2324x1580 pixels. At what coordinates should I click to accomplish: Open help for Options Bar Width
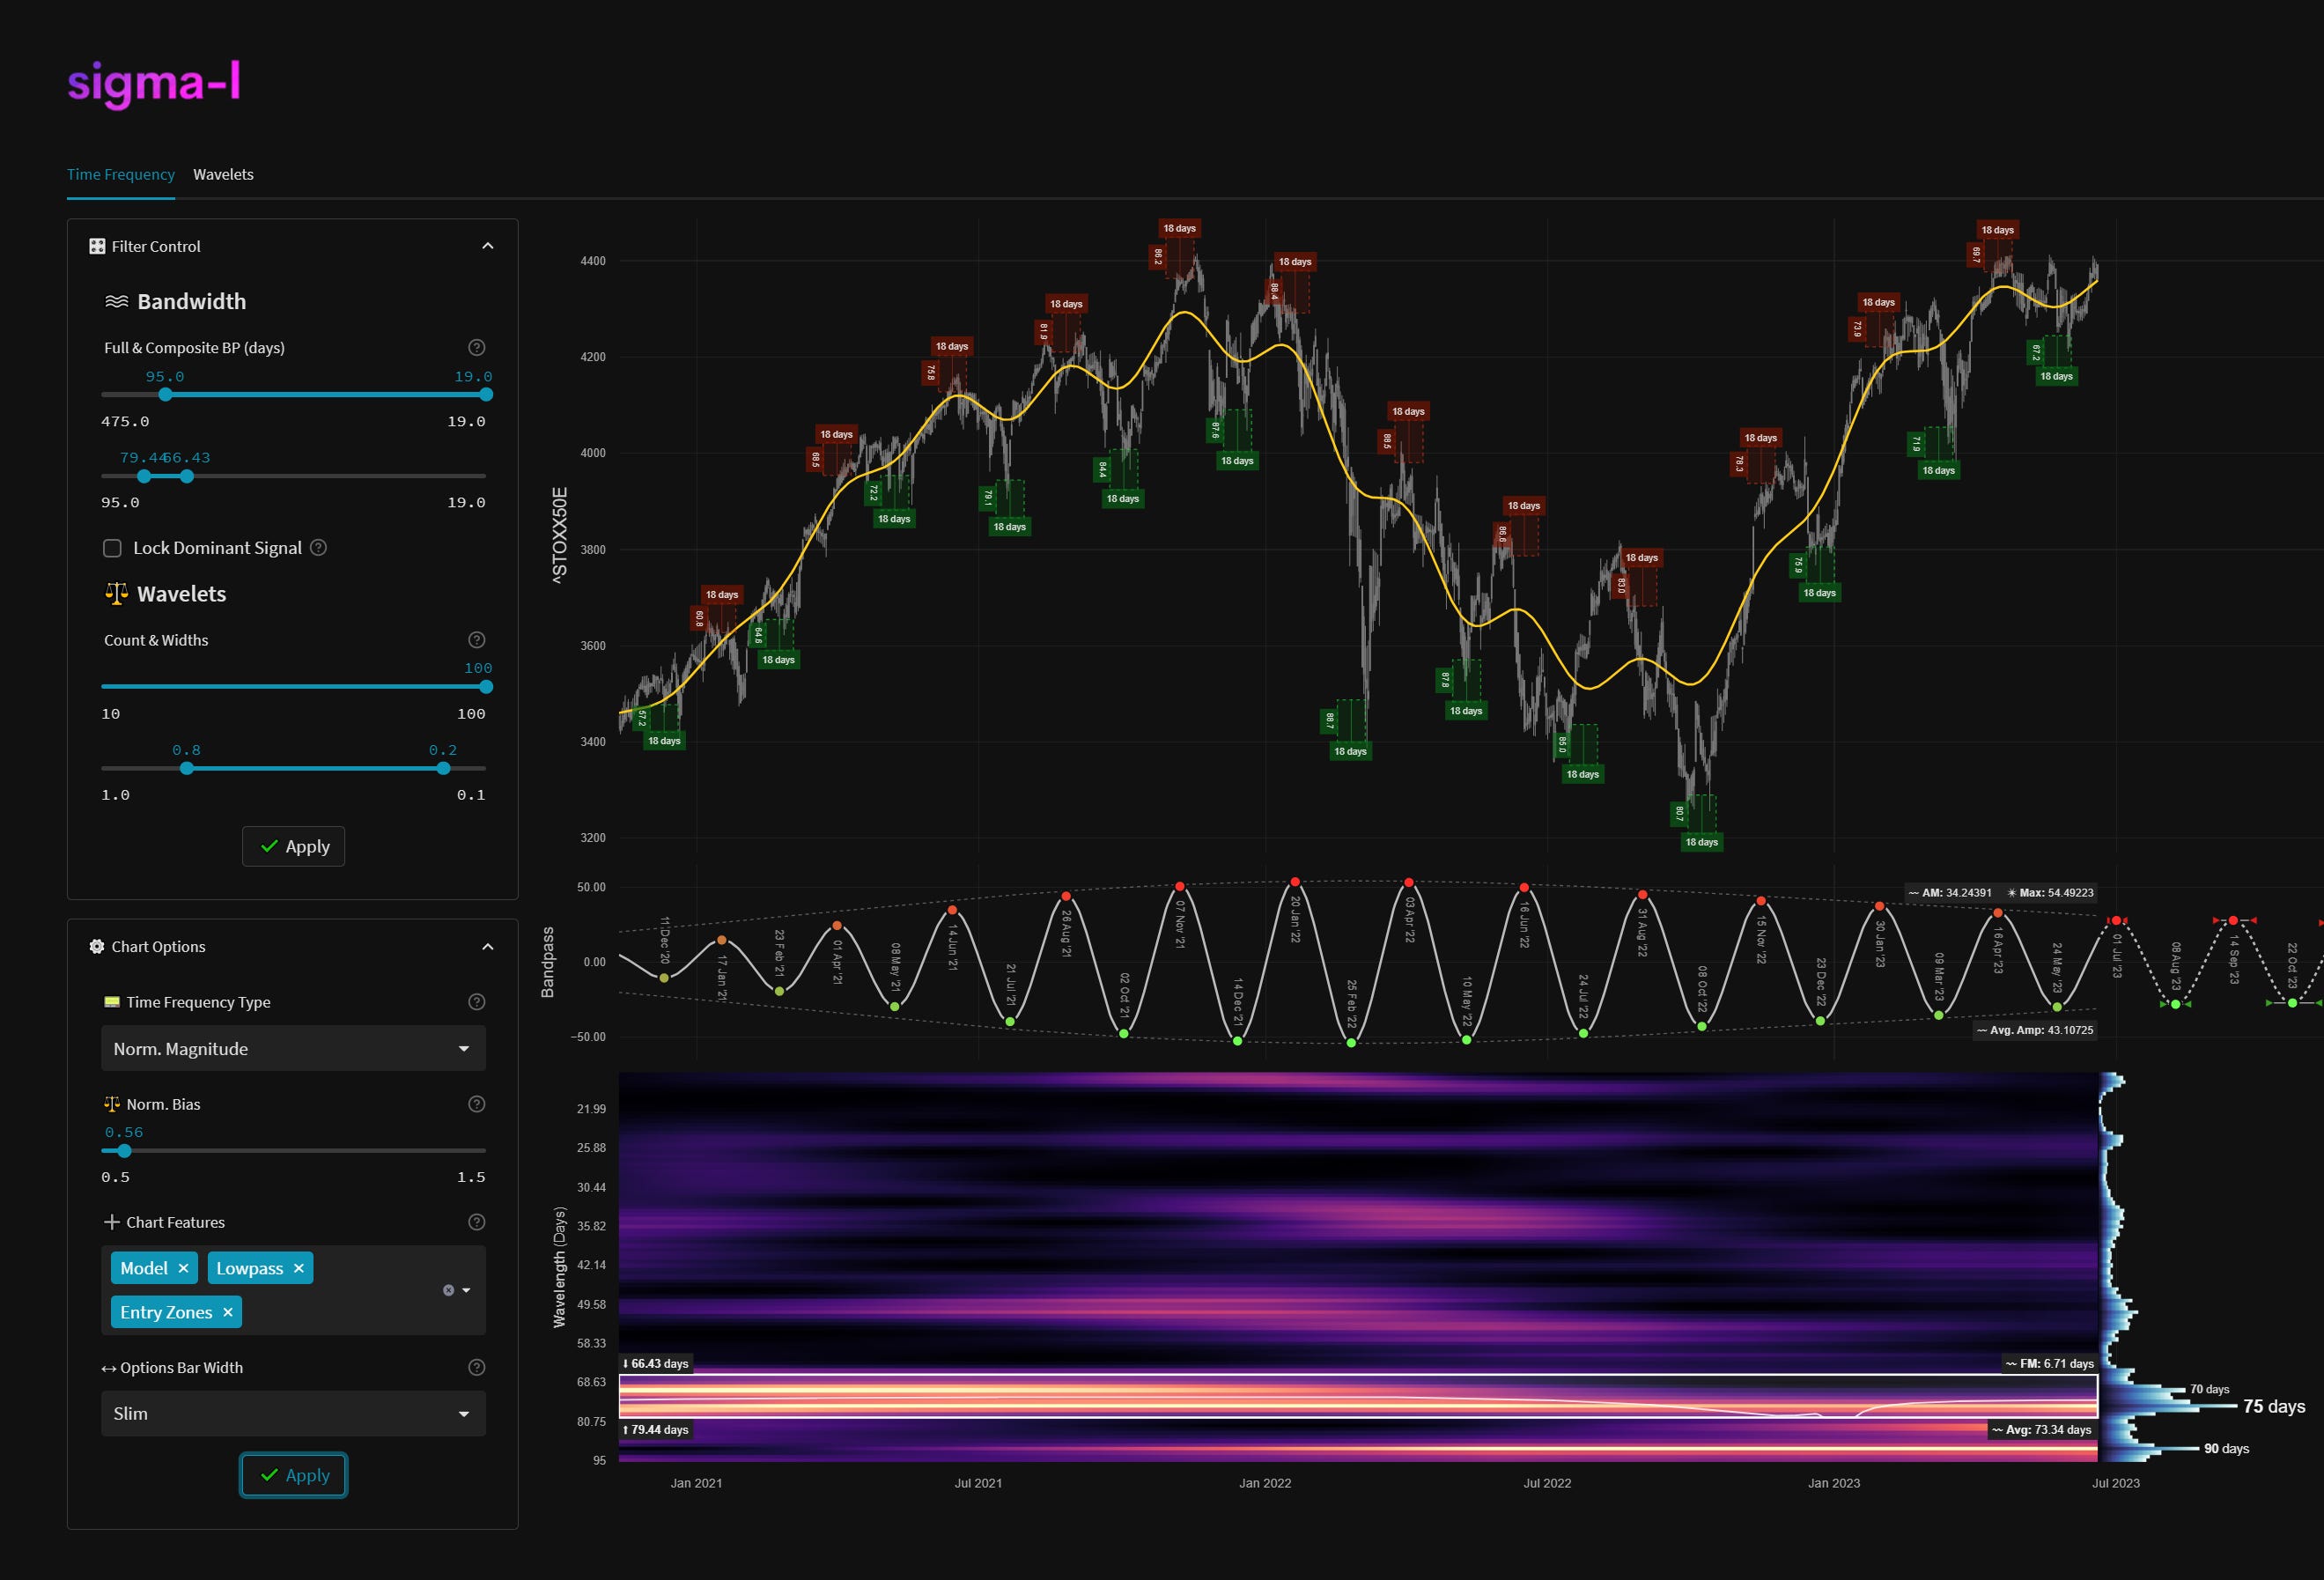[x=477, y=1367]
